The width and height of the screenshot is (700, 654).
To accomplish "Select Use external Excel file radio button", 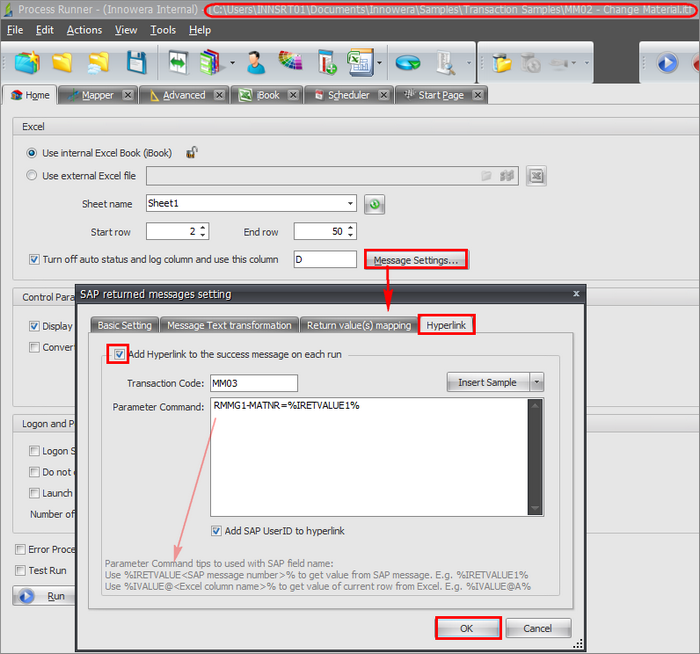I will (32, 176).
